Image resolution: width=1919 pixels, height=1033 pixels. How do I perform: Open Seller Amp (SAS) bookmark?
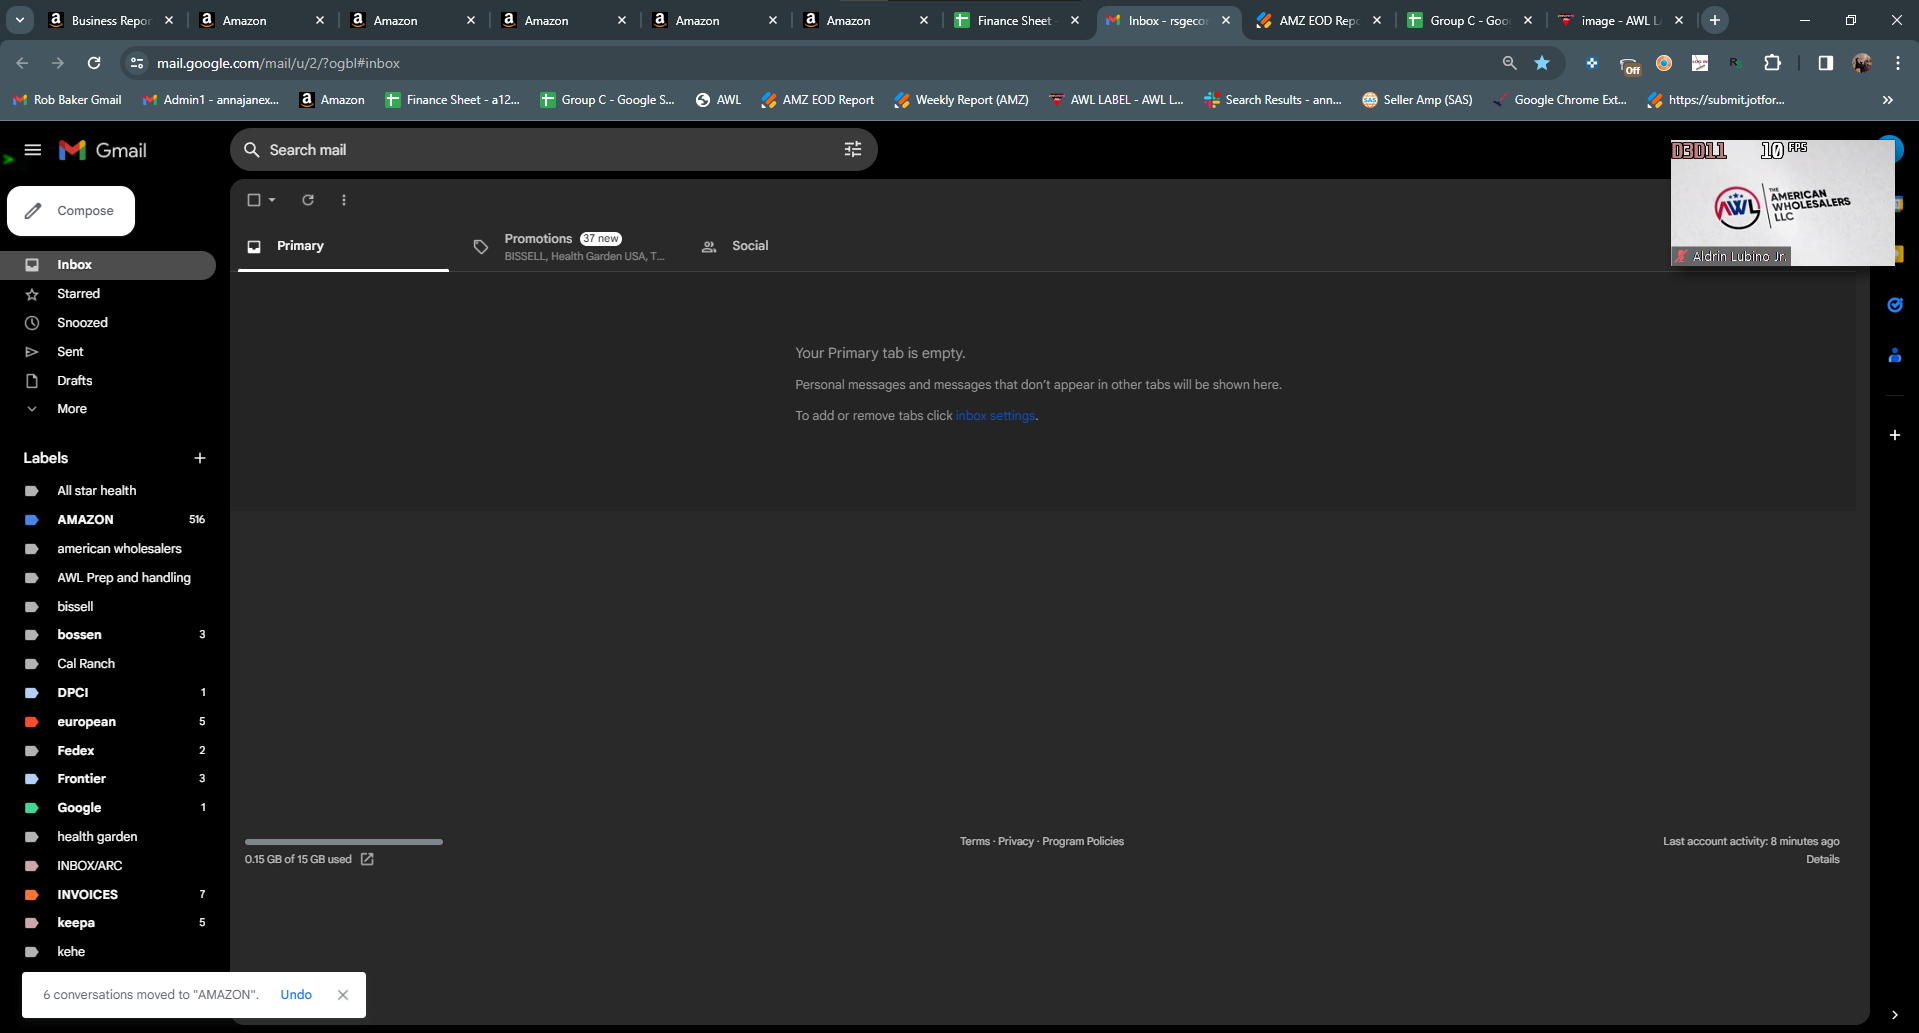(1417, 100)
